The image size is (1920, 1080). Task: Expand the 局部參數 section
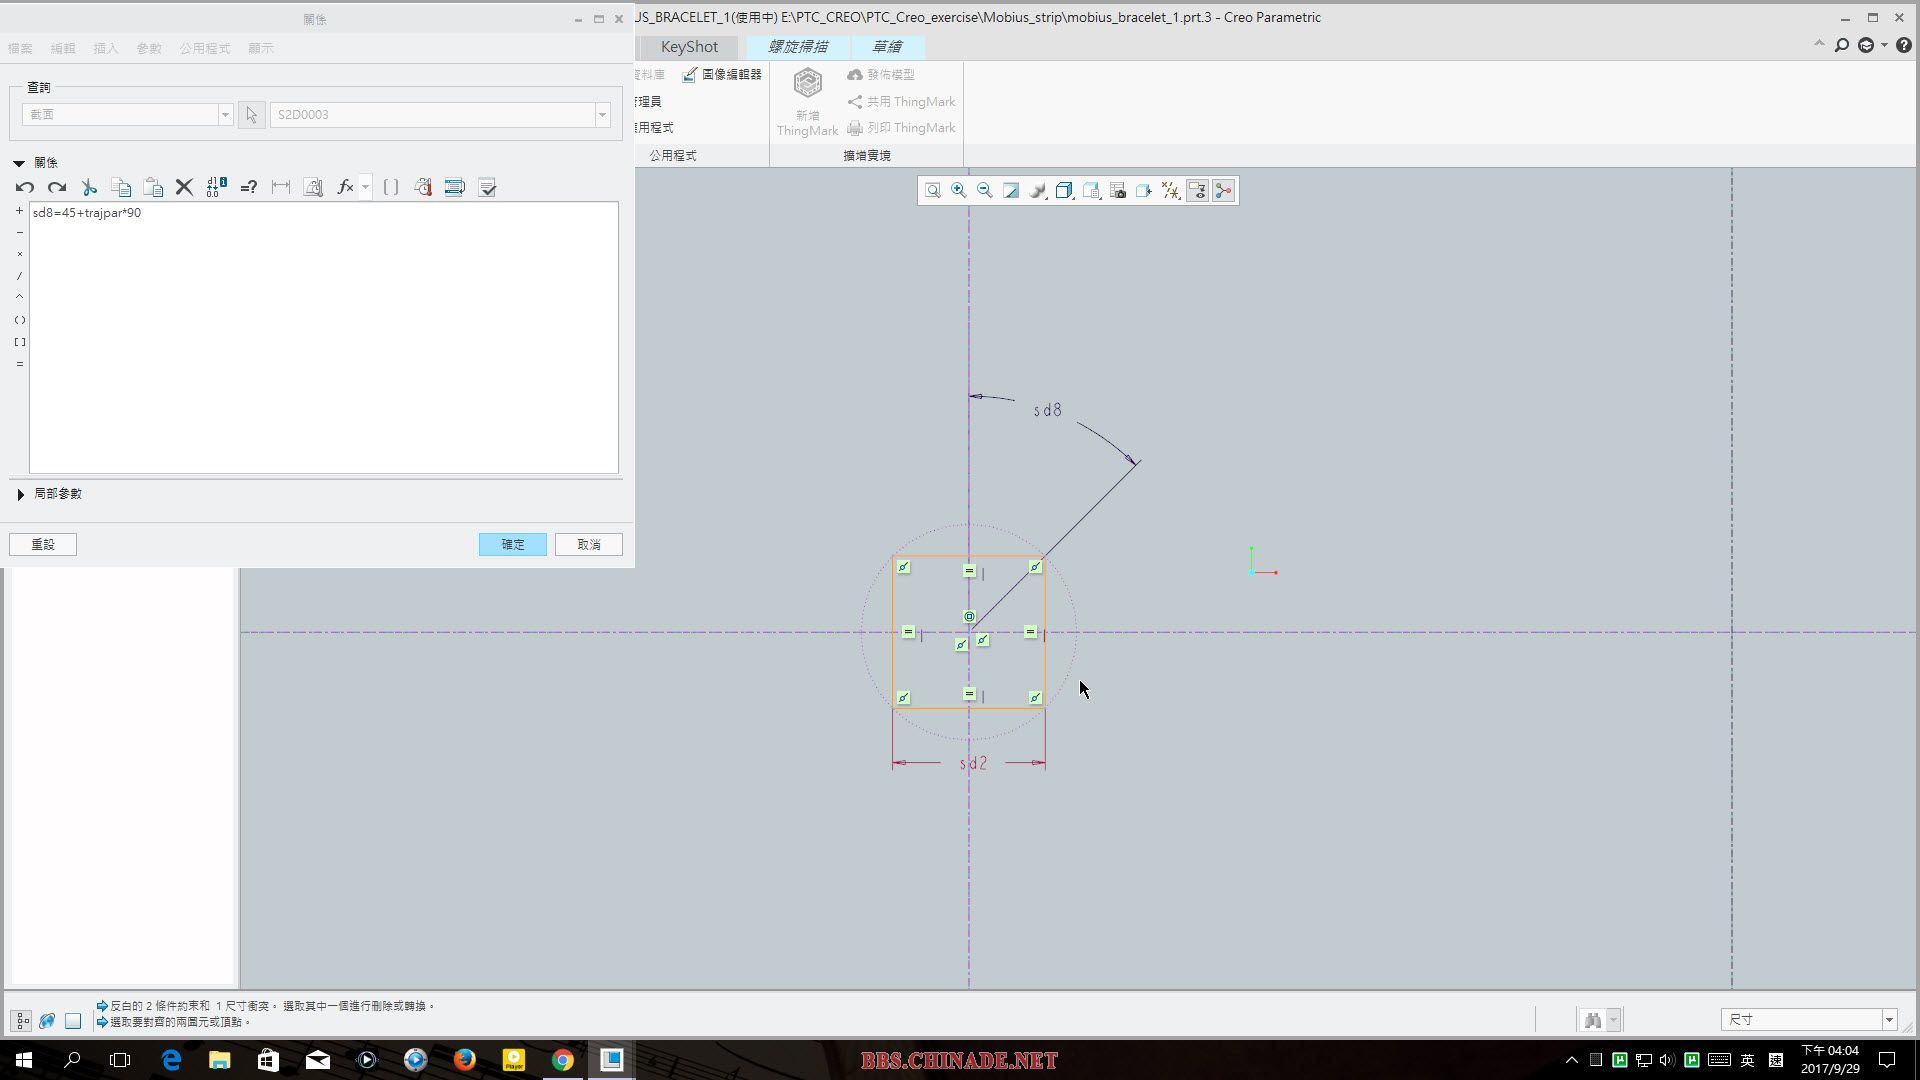pos(20,494)
